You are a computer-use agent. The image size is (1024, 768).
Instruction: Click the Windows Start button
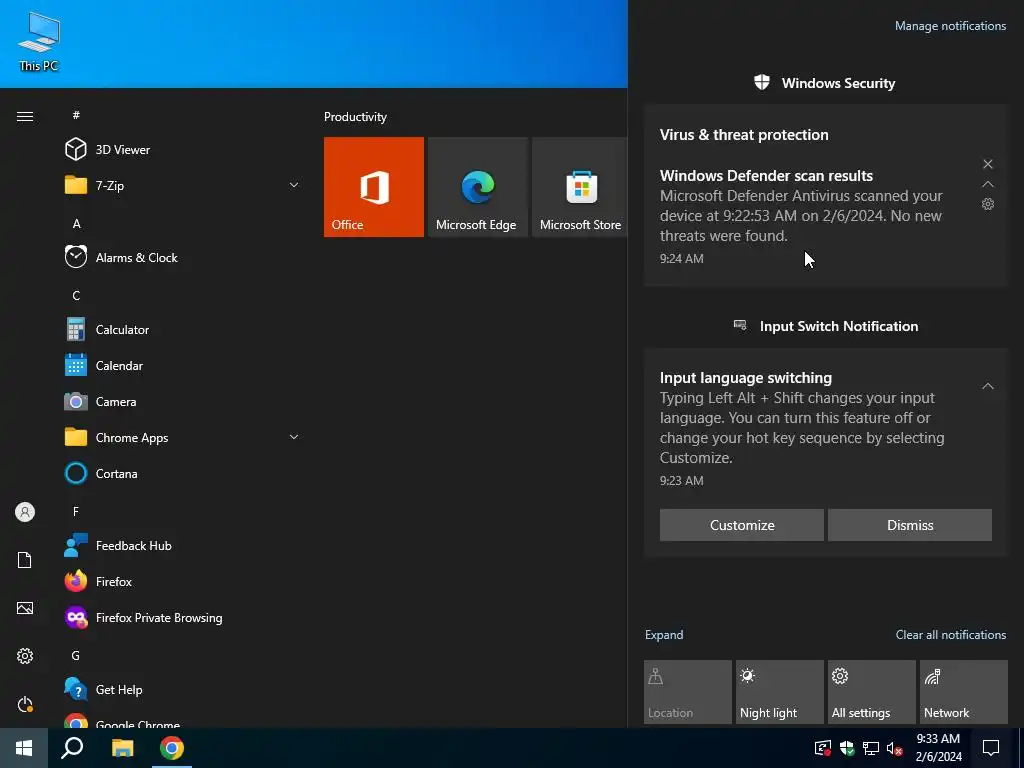24,748
